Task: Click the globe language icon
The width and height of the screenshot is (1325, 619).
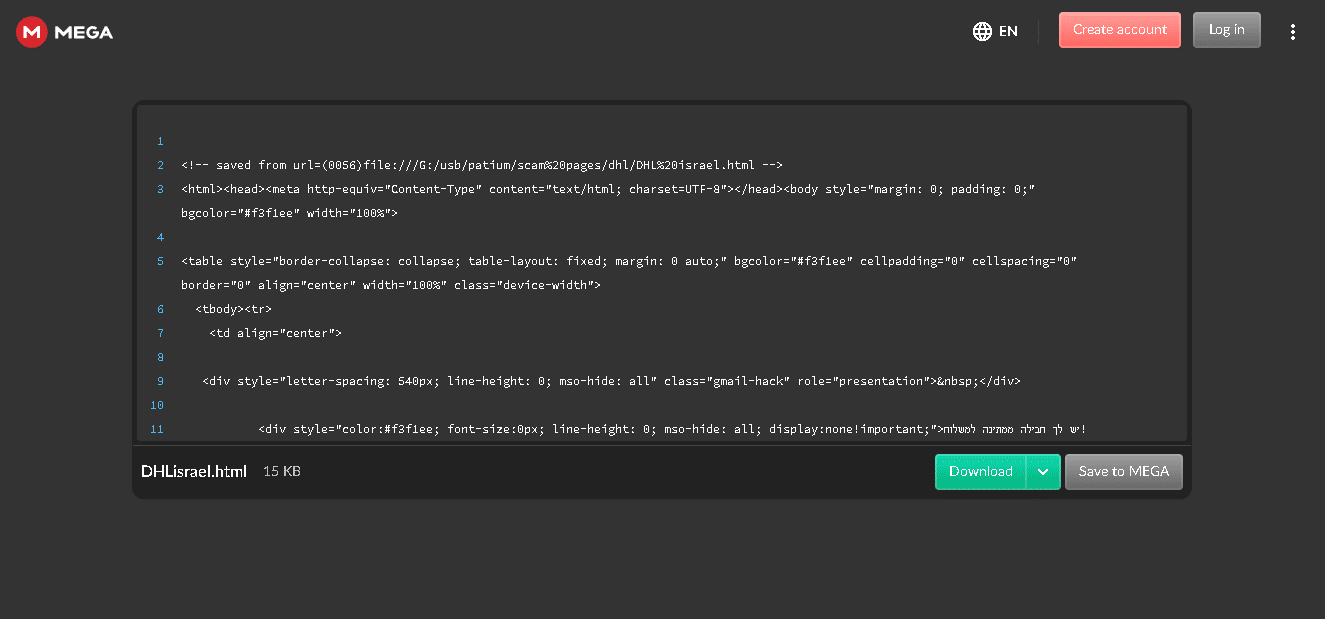Action: [982, 31]
